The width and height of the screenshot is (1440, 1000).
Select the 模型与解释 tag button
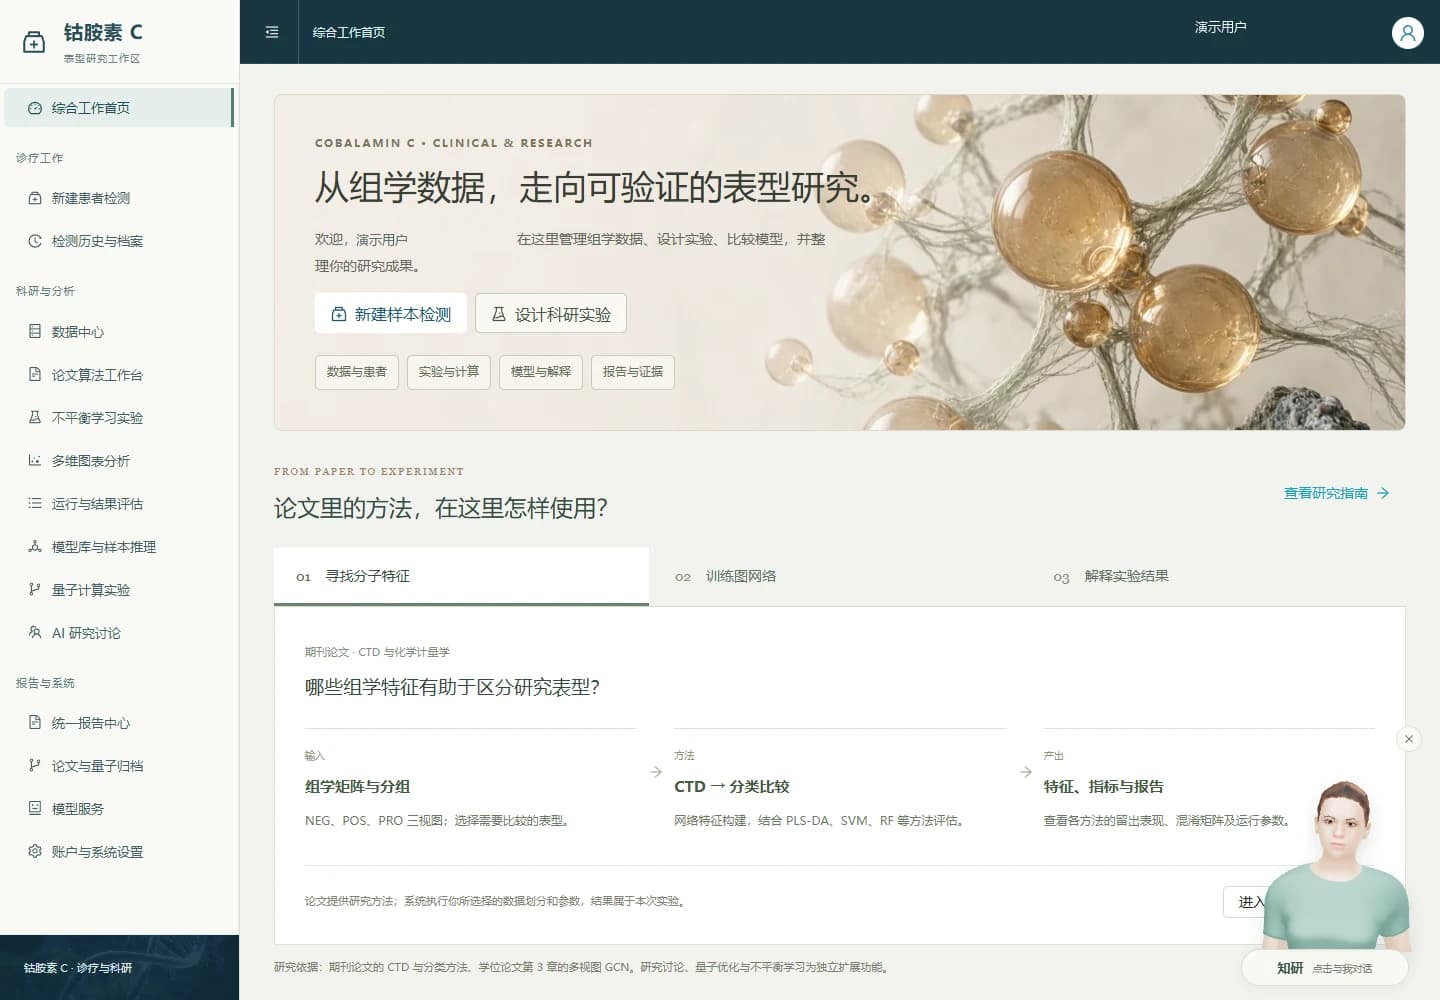click(541, 372)
